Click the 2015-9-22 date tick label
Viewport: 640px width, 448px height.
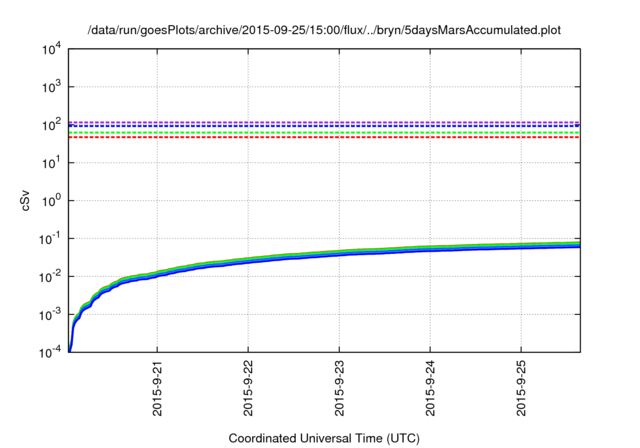click(248, 388)
